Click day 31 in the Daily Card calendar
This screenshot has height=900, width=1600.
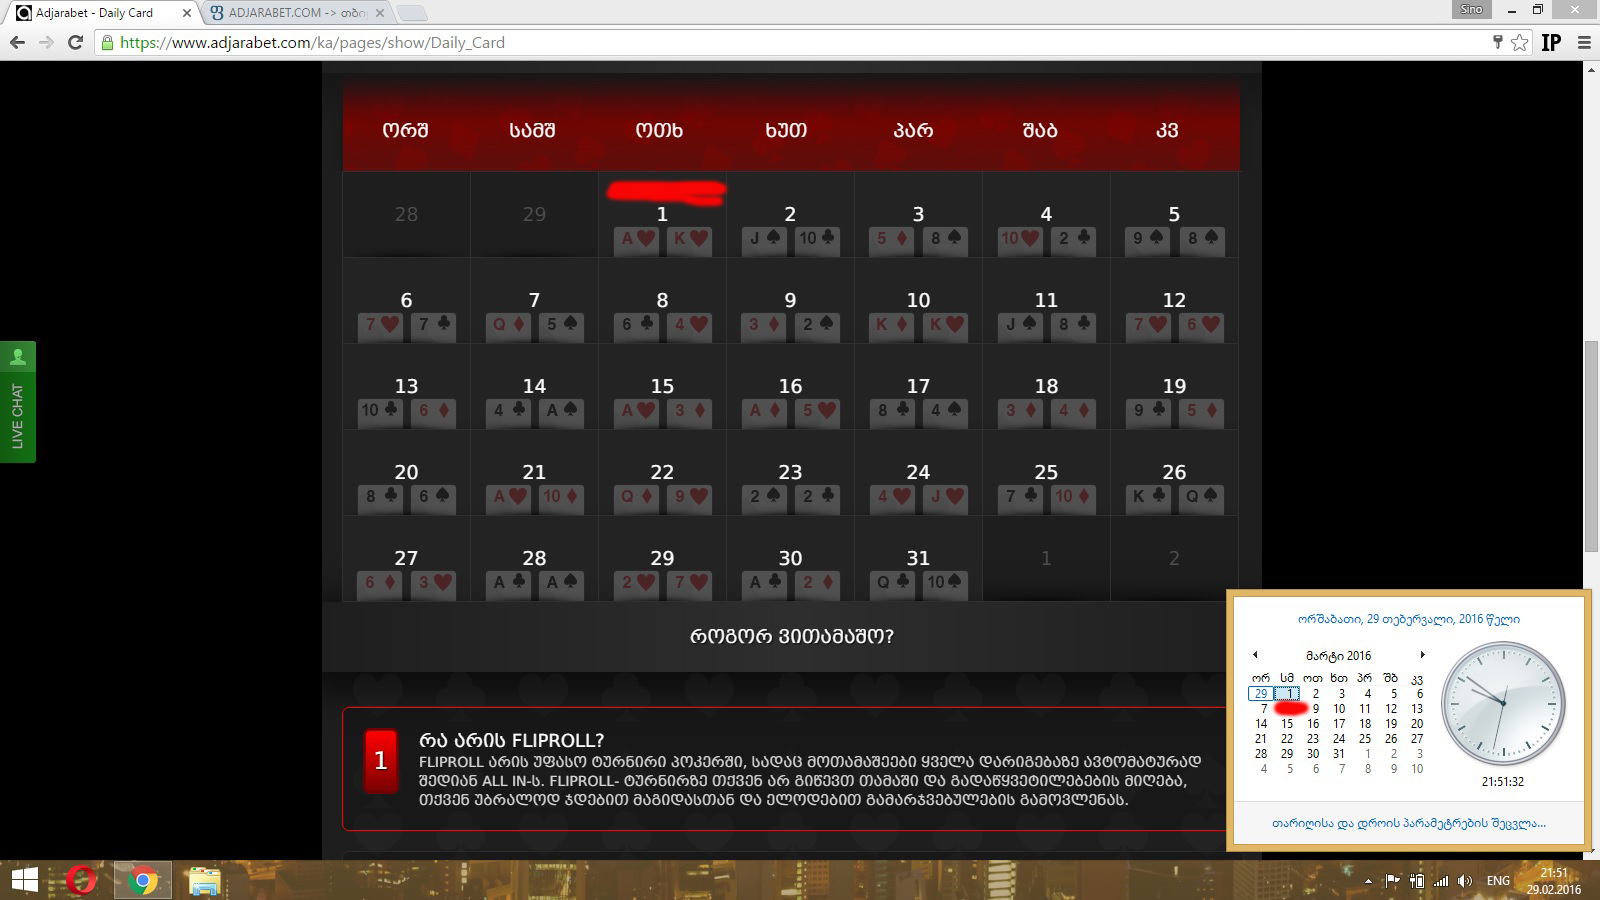point(918,559)
